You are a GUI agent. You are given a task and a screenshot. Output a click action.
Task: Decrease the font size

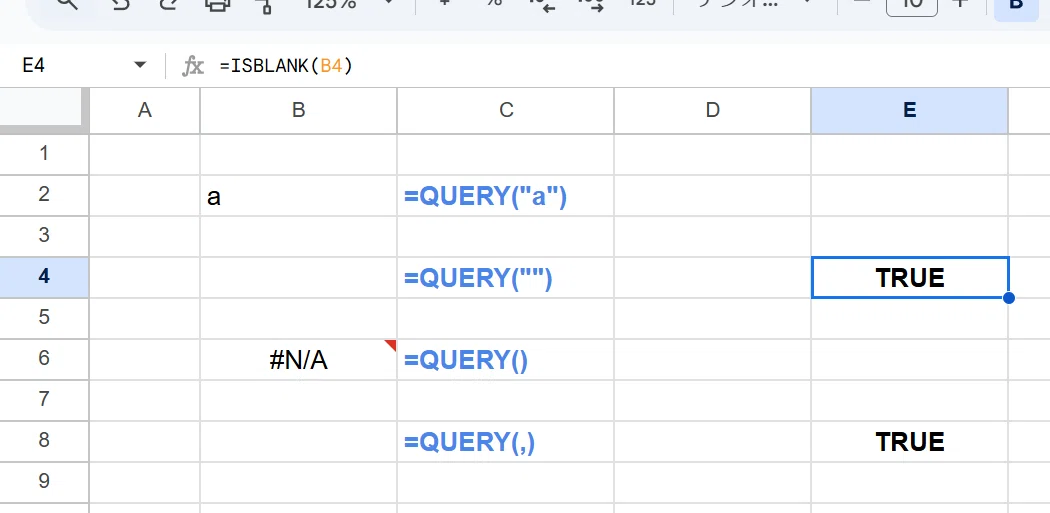tap(862, 3)
